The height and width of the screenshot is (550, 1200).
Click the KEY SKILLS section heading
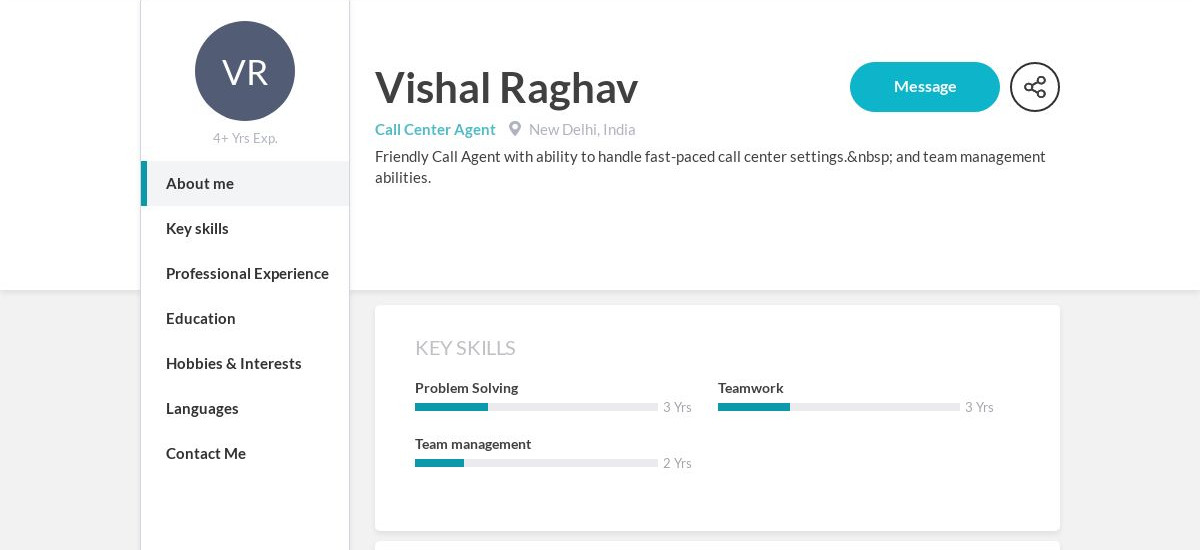coord(465,348)
